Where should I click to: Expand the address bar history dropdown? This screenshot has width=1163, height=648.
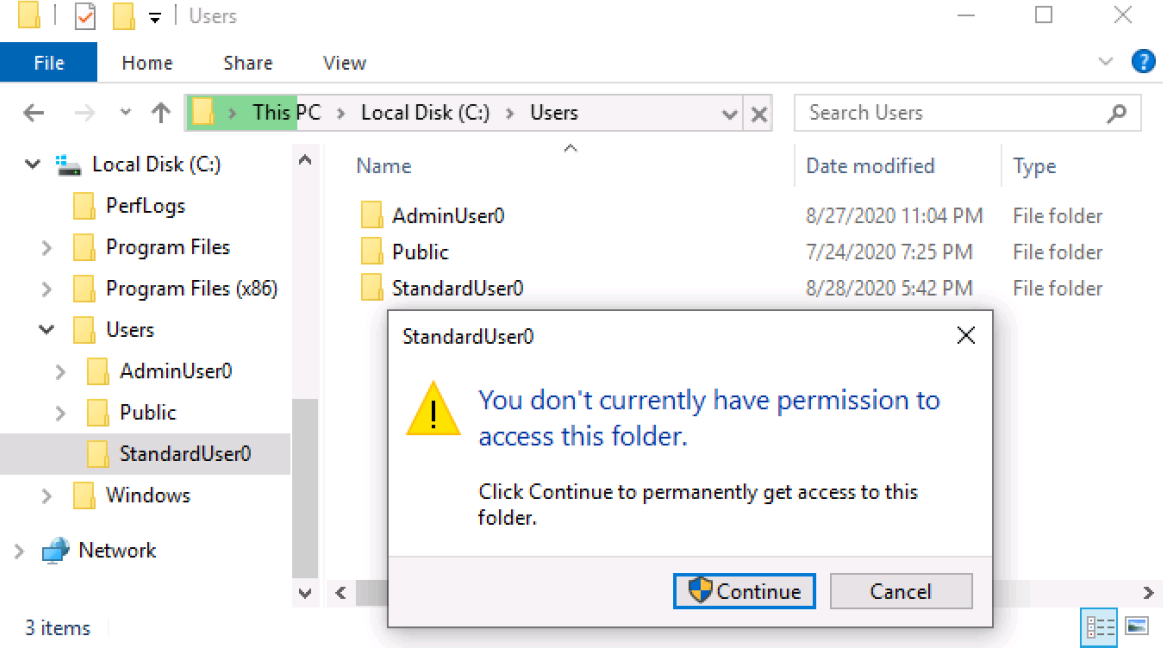coord(729,114)
